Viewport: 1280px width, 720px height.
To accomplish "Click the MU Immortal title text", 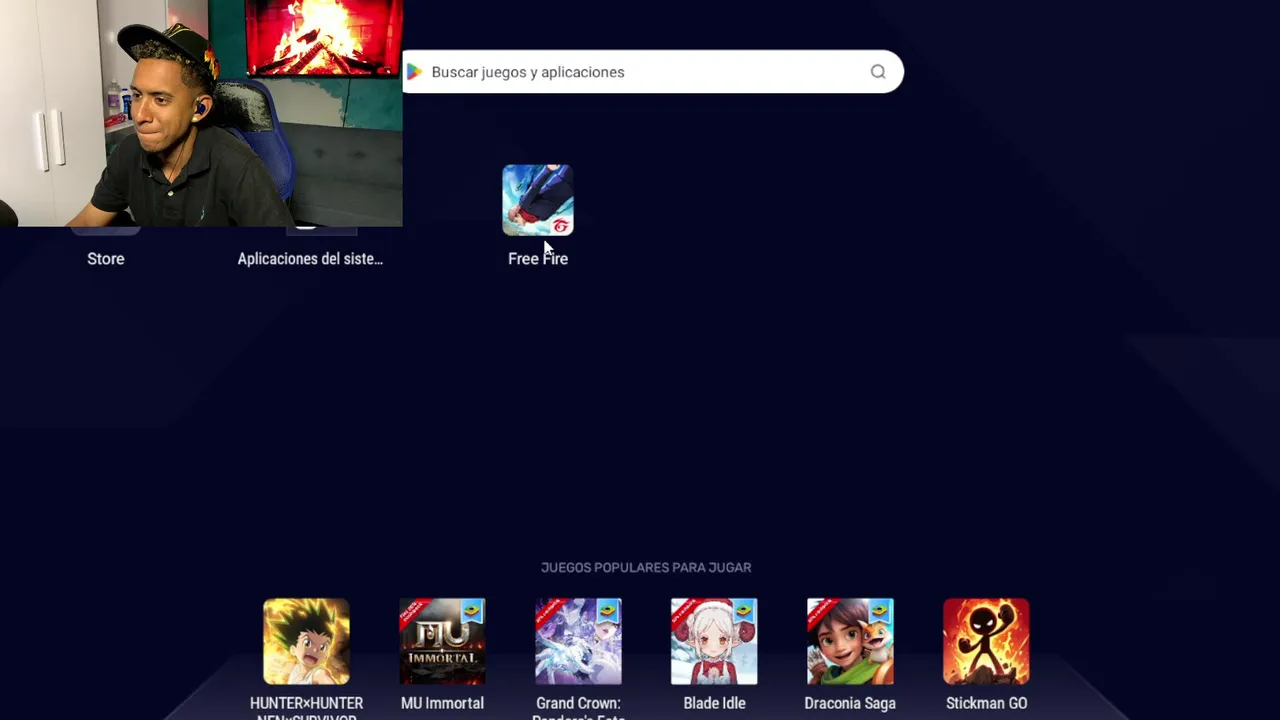I will coord(442,703).
